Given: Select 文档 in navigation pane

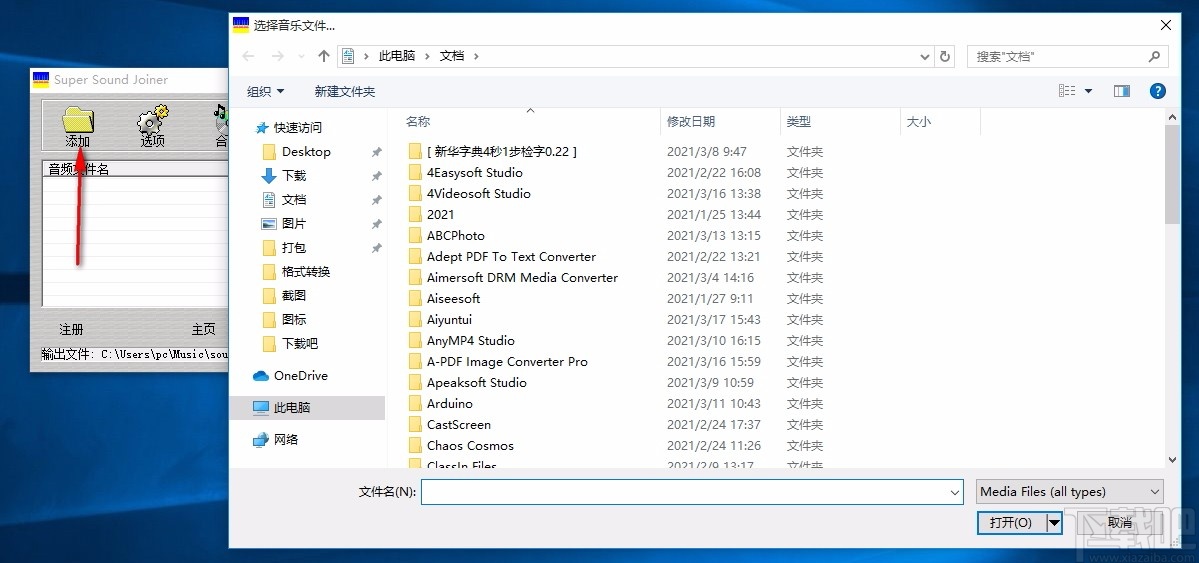Looking at the screenshot, I should pyautogui.click(x=294, y=200).
